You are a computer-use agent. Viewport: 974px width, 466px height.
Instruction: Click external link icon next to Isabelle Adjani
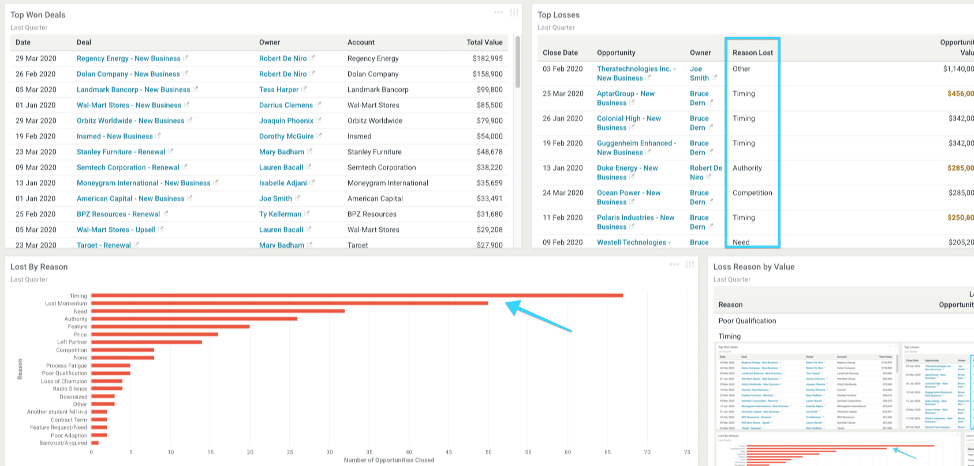point(312,183)
